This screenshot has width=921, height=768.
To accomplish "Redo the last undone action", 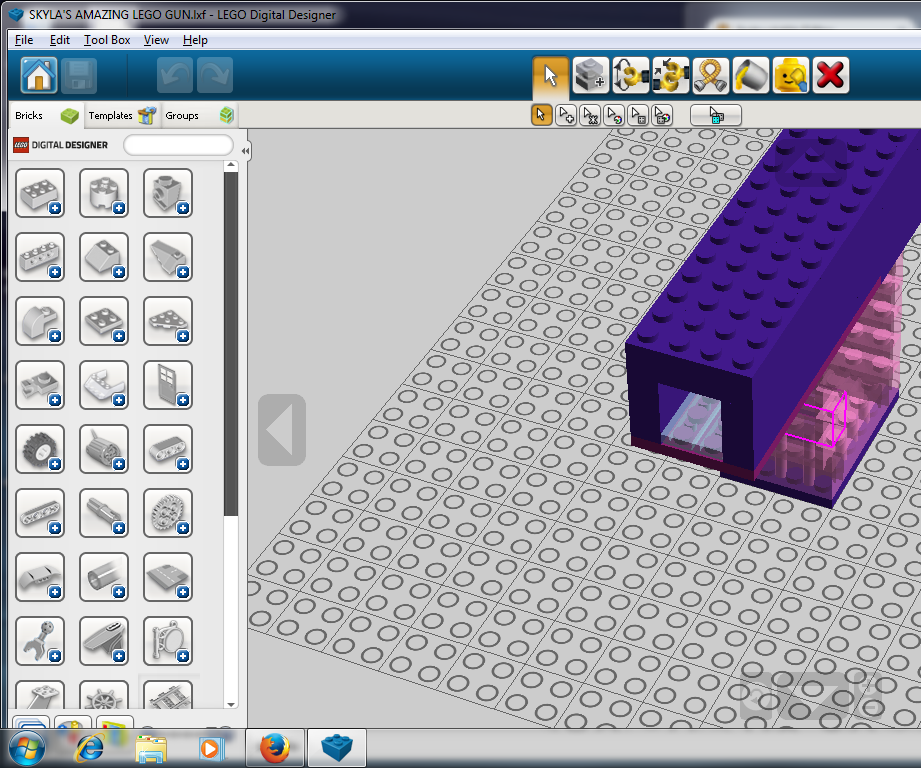I will coord(215,75).
